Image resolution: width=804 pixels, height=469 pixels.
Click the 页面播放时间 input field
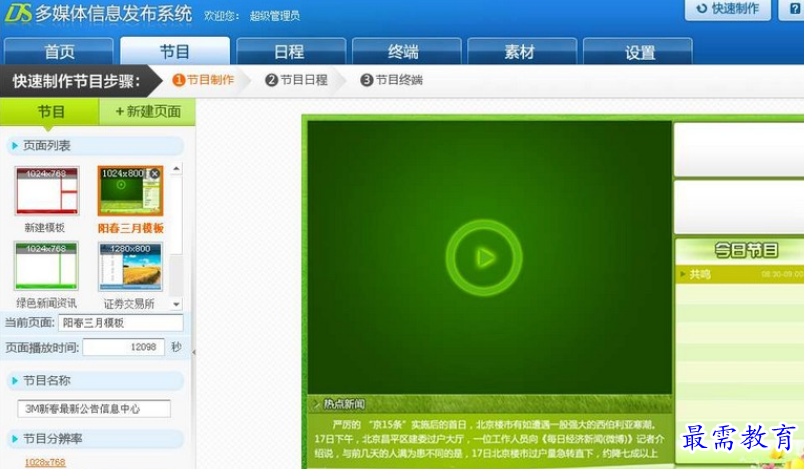click(124, 347)
